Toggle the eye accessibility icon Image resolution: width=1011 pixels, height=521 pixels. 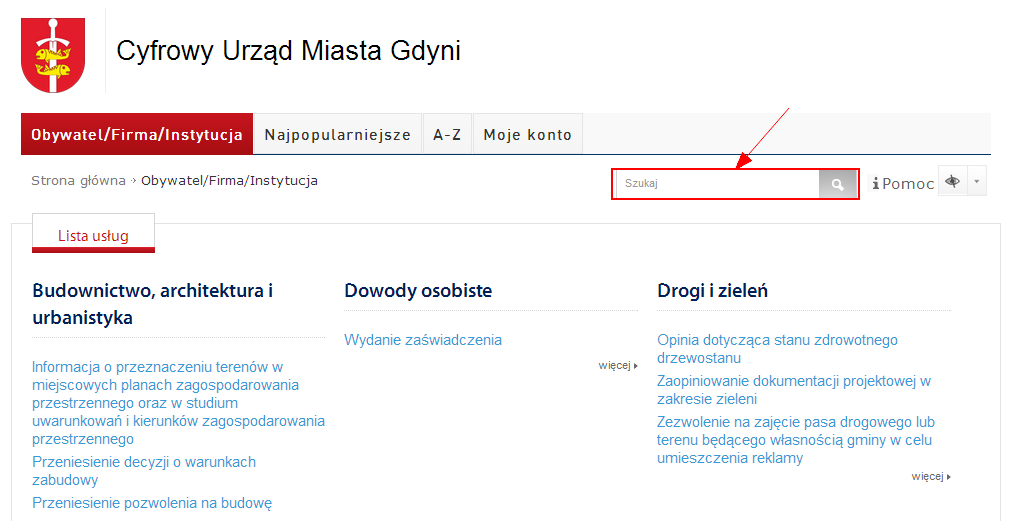[952, 182]
